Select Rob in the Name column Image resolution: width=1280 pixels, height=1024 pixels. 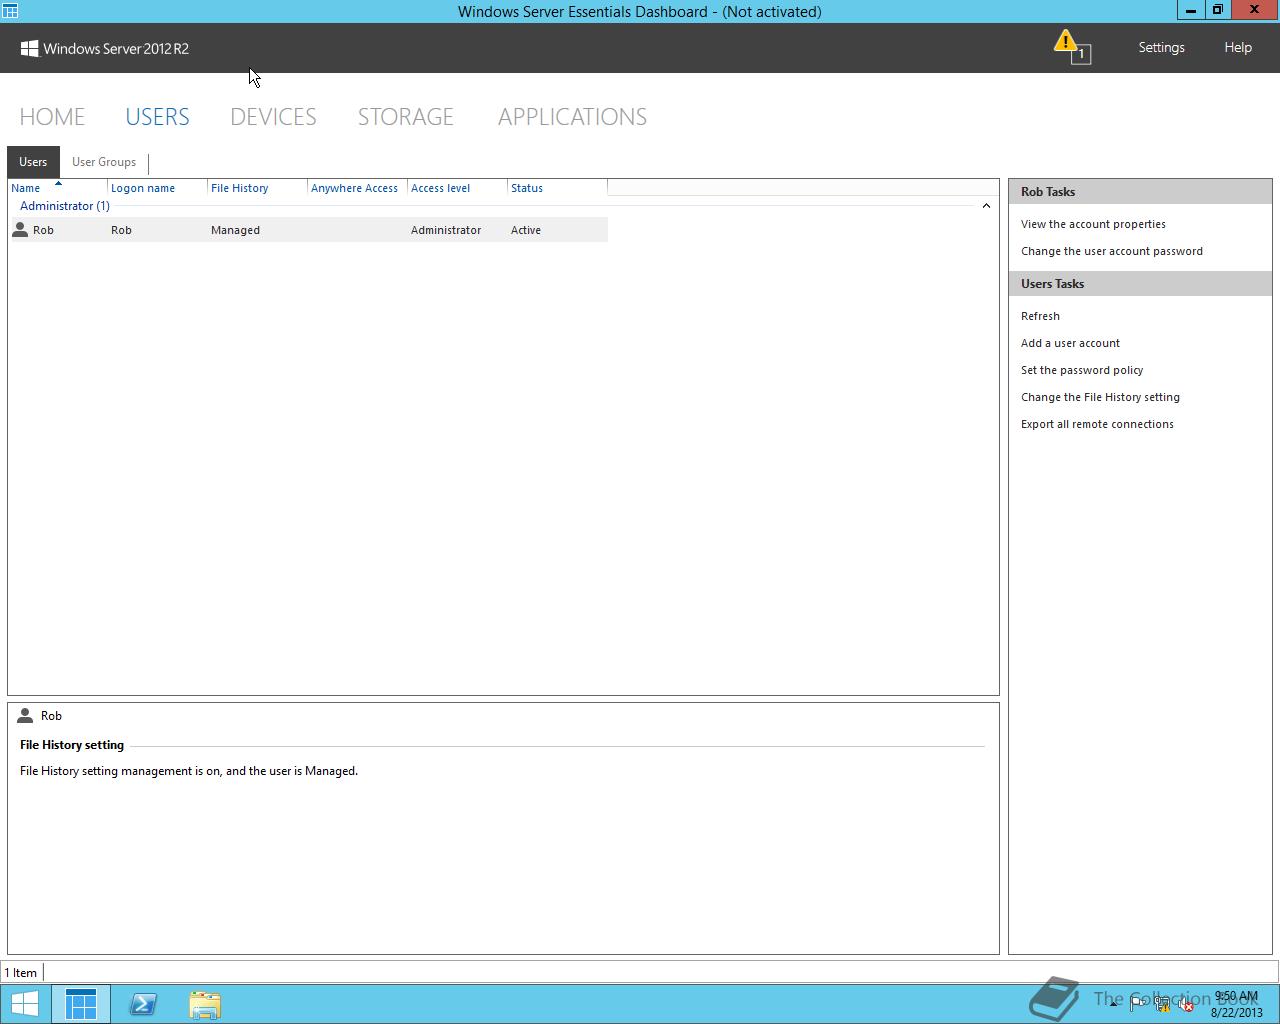43,230
